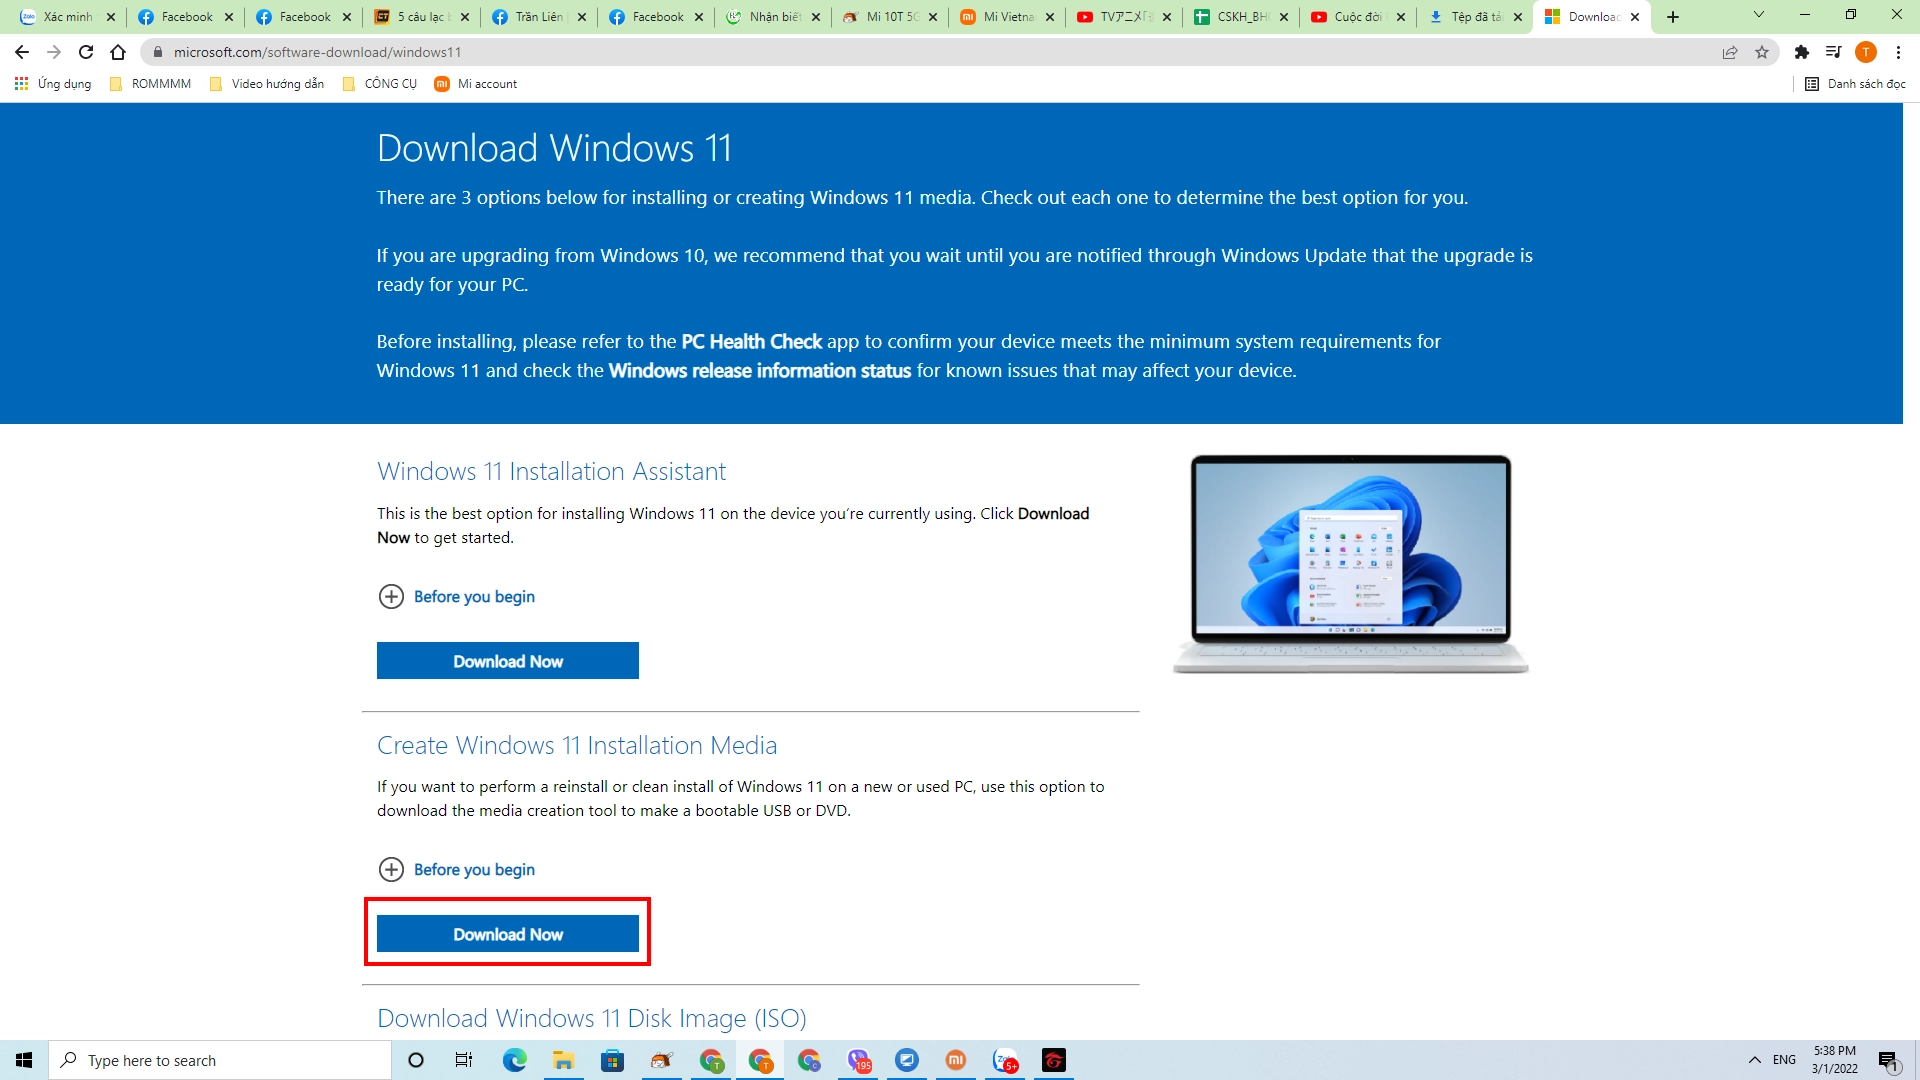Open the browser home page

point(118,52)
